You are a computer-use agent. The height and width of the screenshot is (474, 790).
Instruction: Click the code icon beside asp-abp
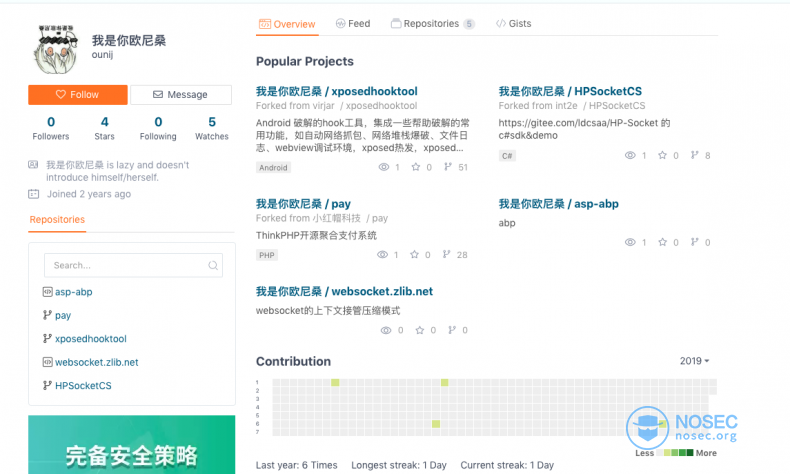[47, 292]
